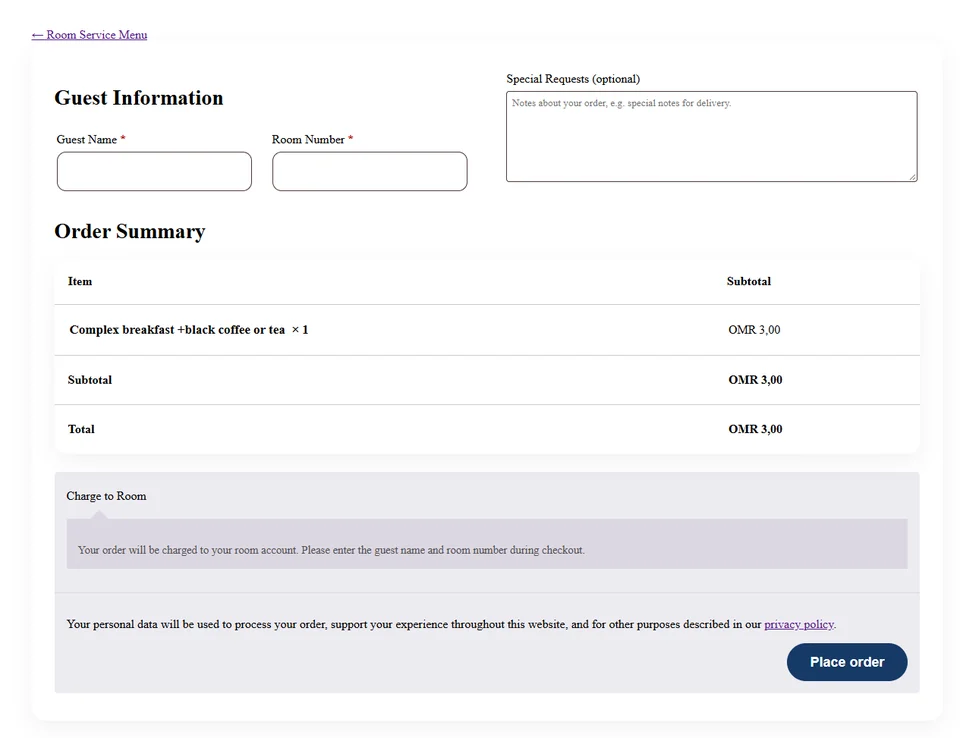
Task: Click the Place order button
Action: 847,662
